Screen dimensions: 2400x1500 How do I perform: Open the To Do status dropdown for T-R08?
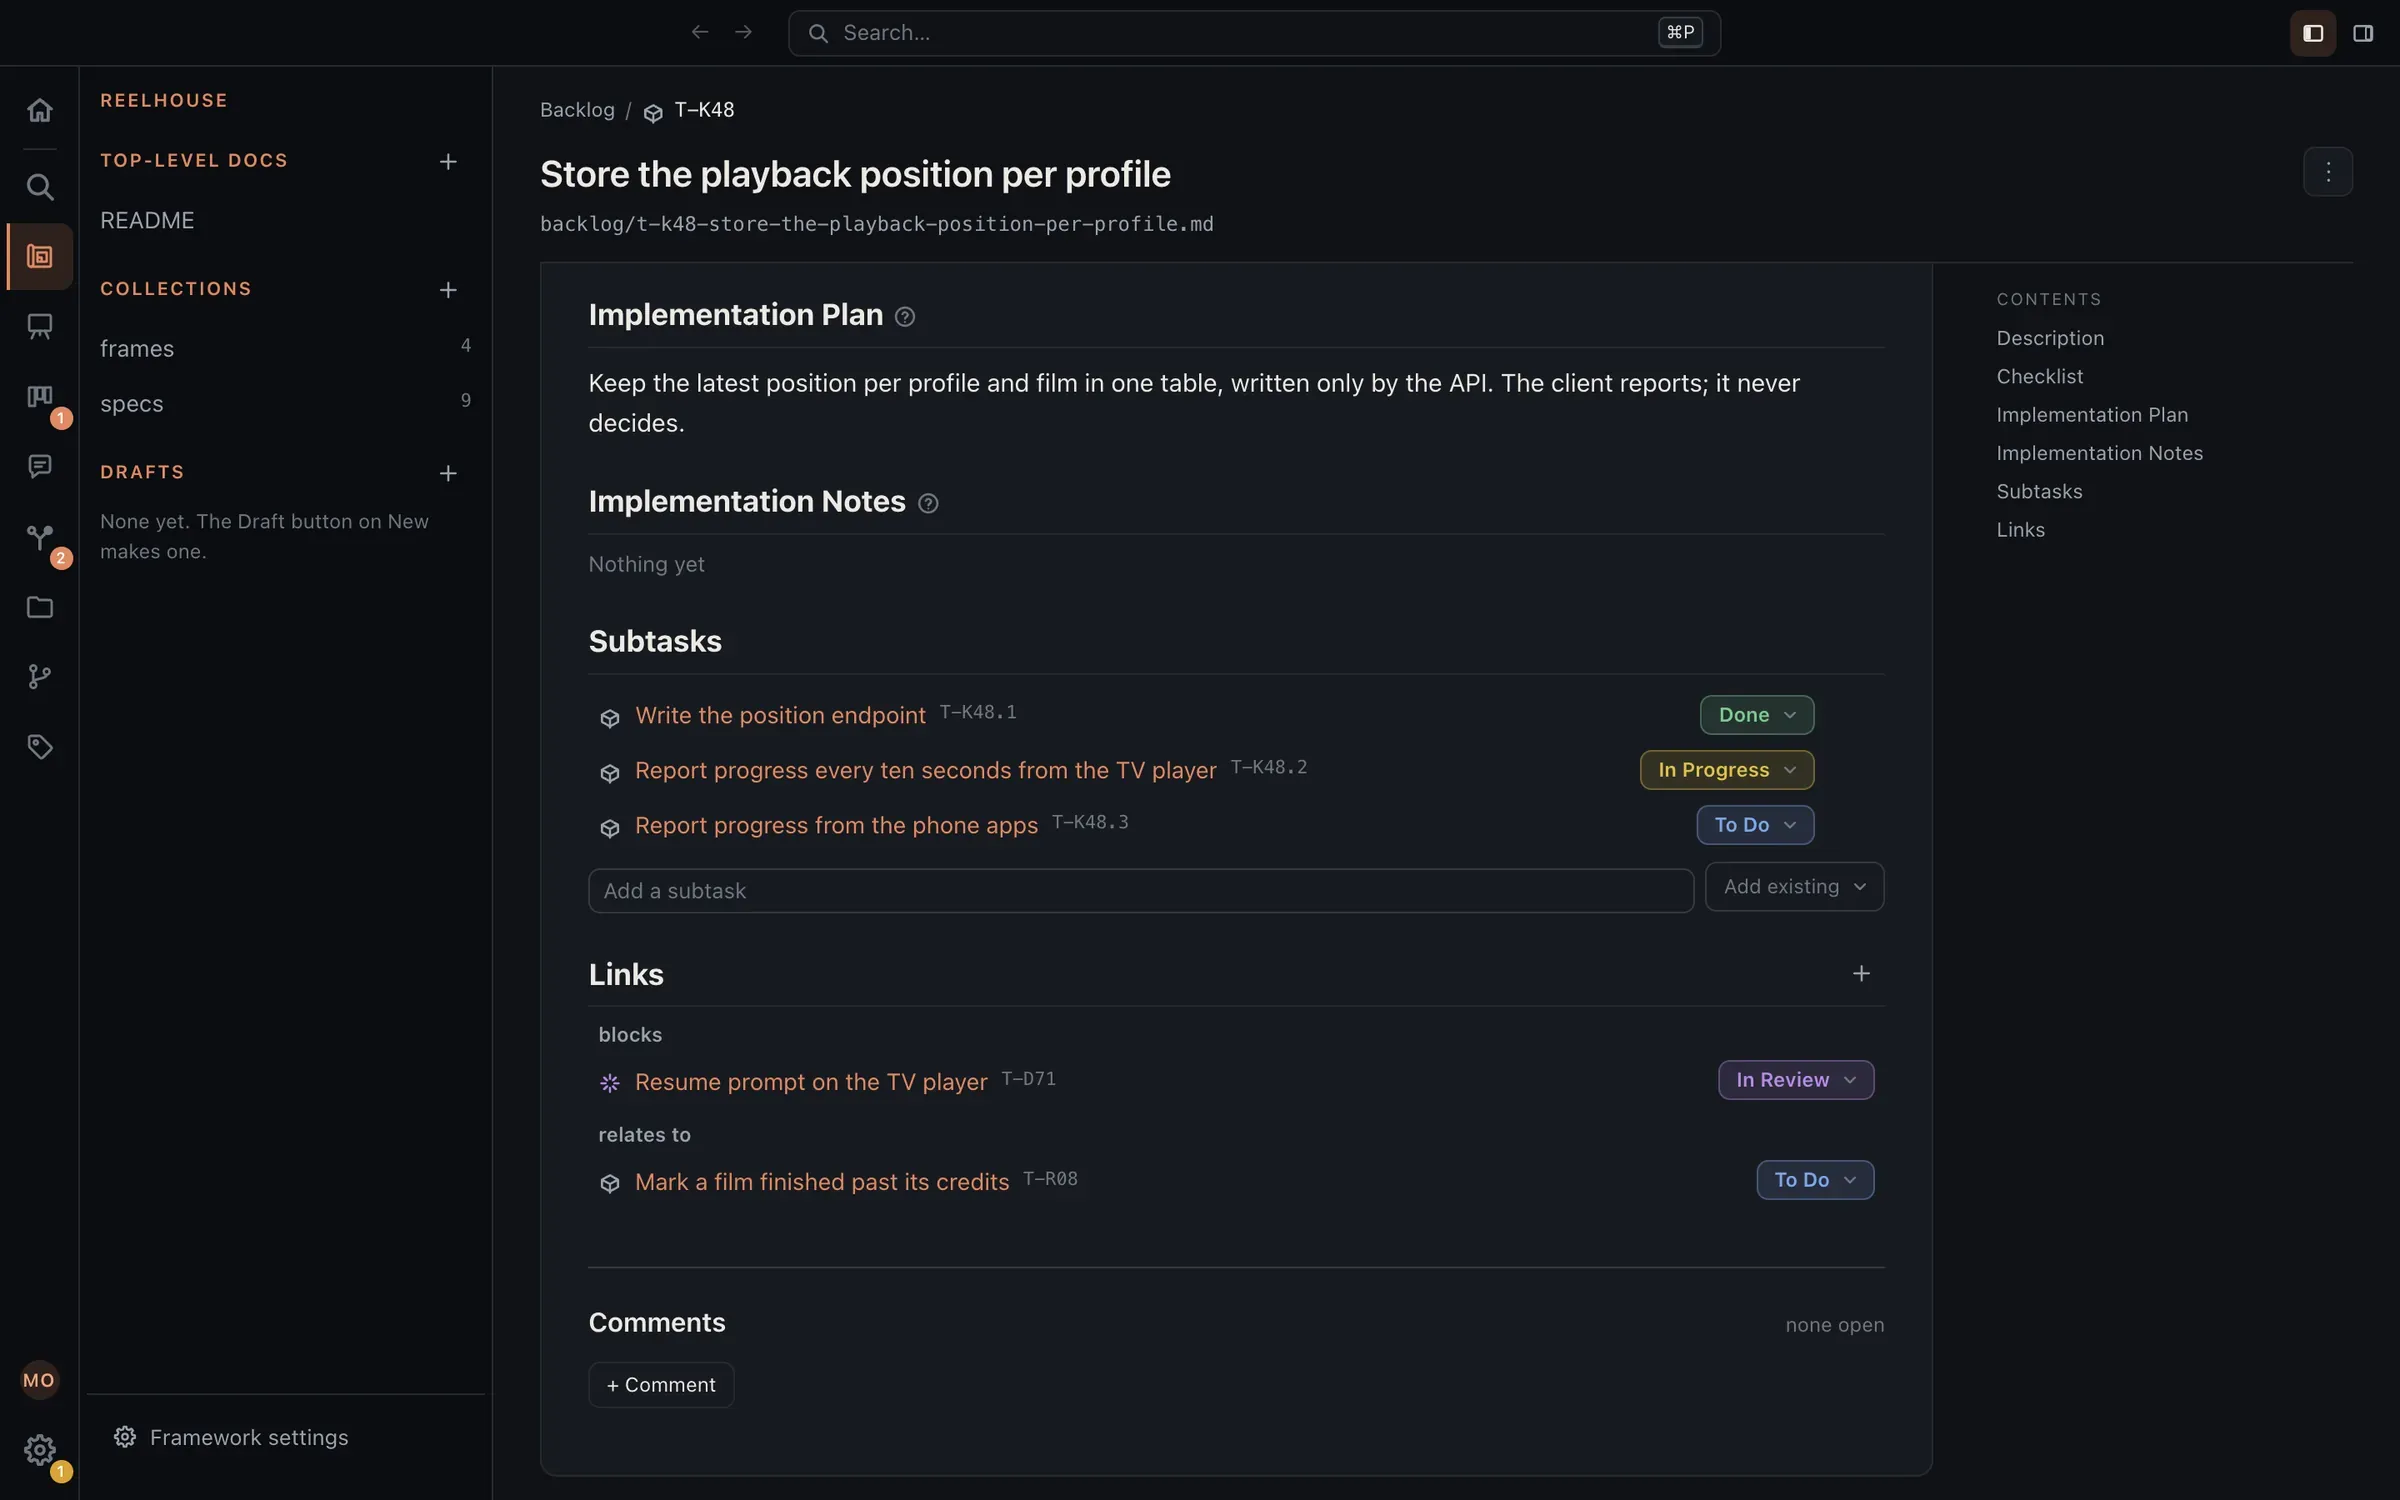click(1815, 1180)
